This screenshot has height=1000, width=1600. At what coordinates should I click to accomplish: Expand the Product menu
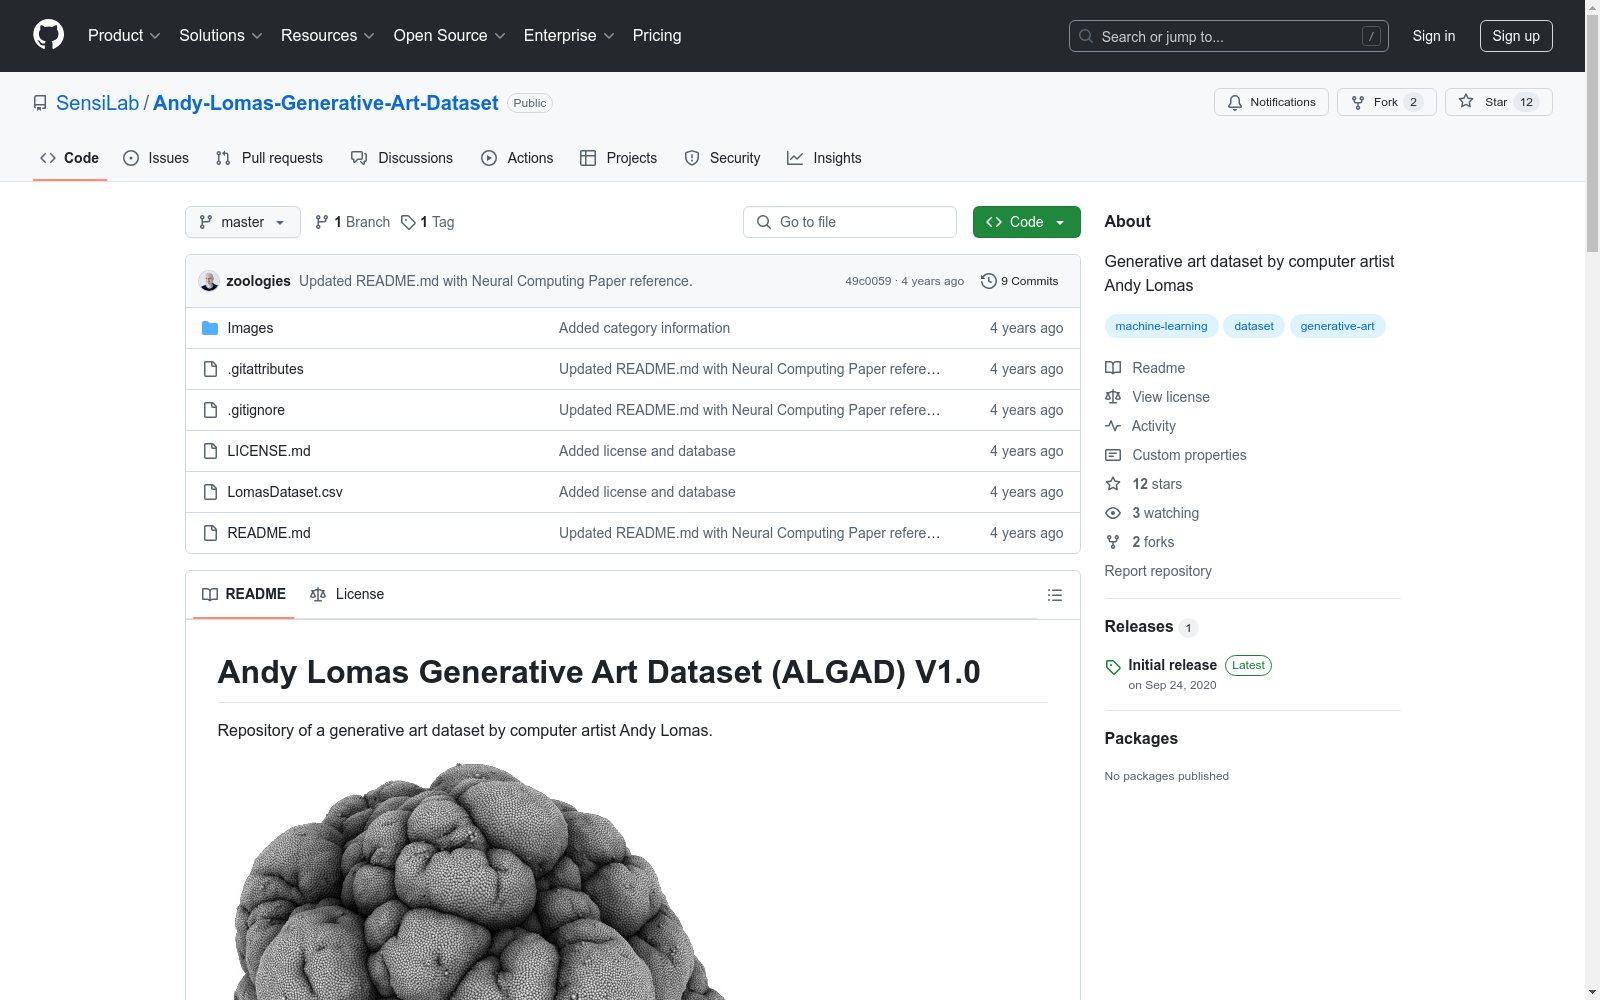(124, 35)
